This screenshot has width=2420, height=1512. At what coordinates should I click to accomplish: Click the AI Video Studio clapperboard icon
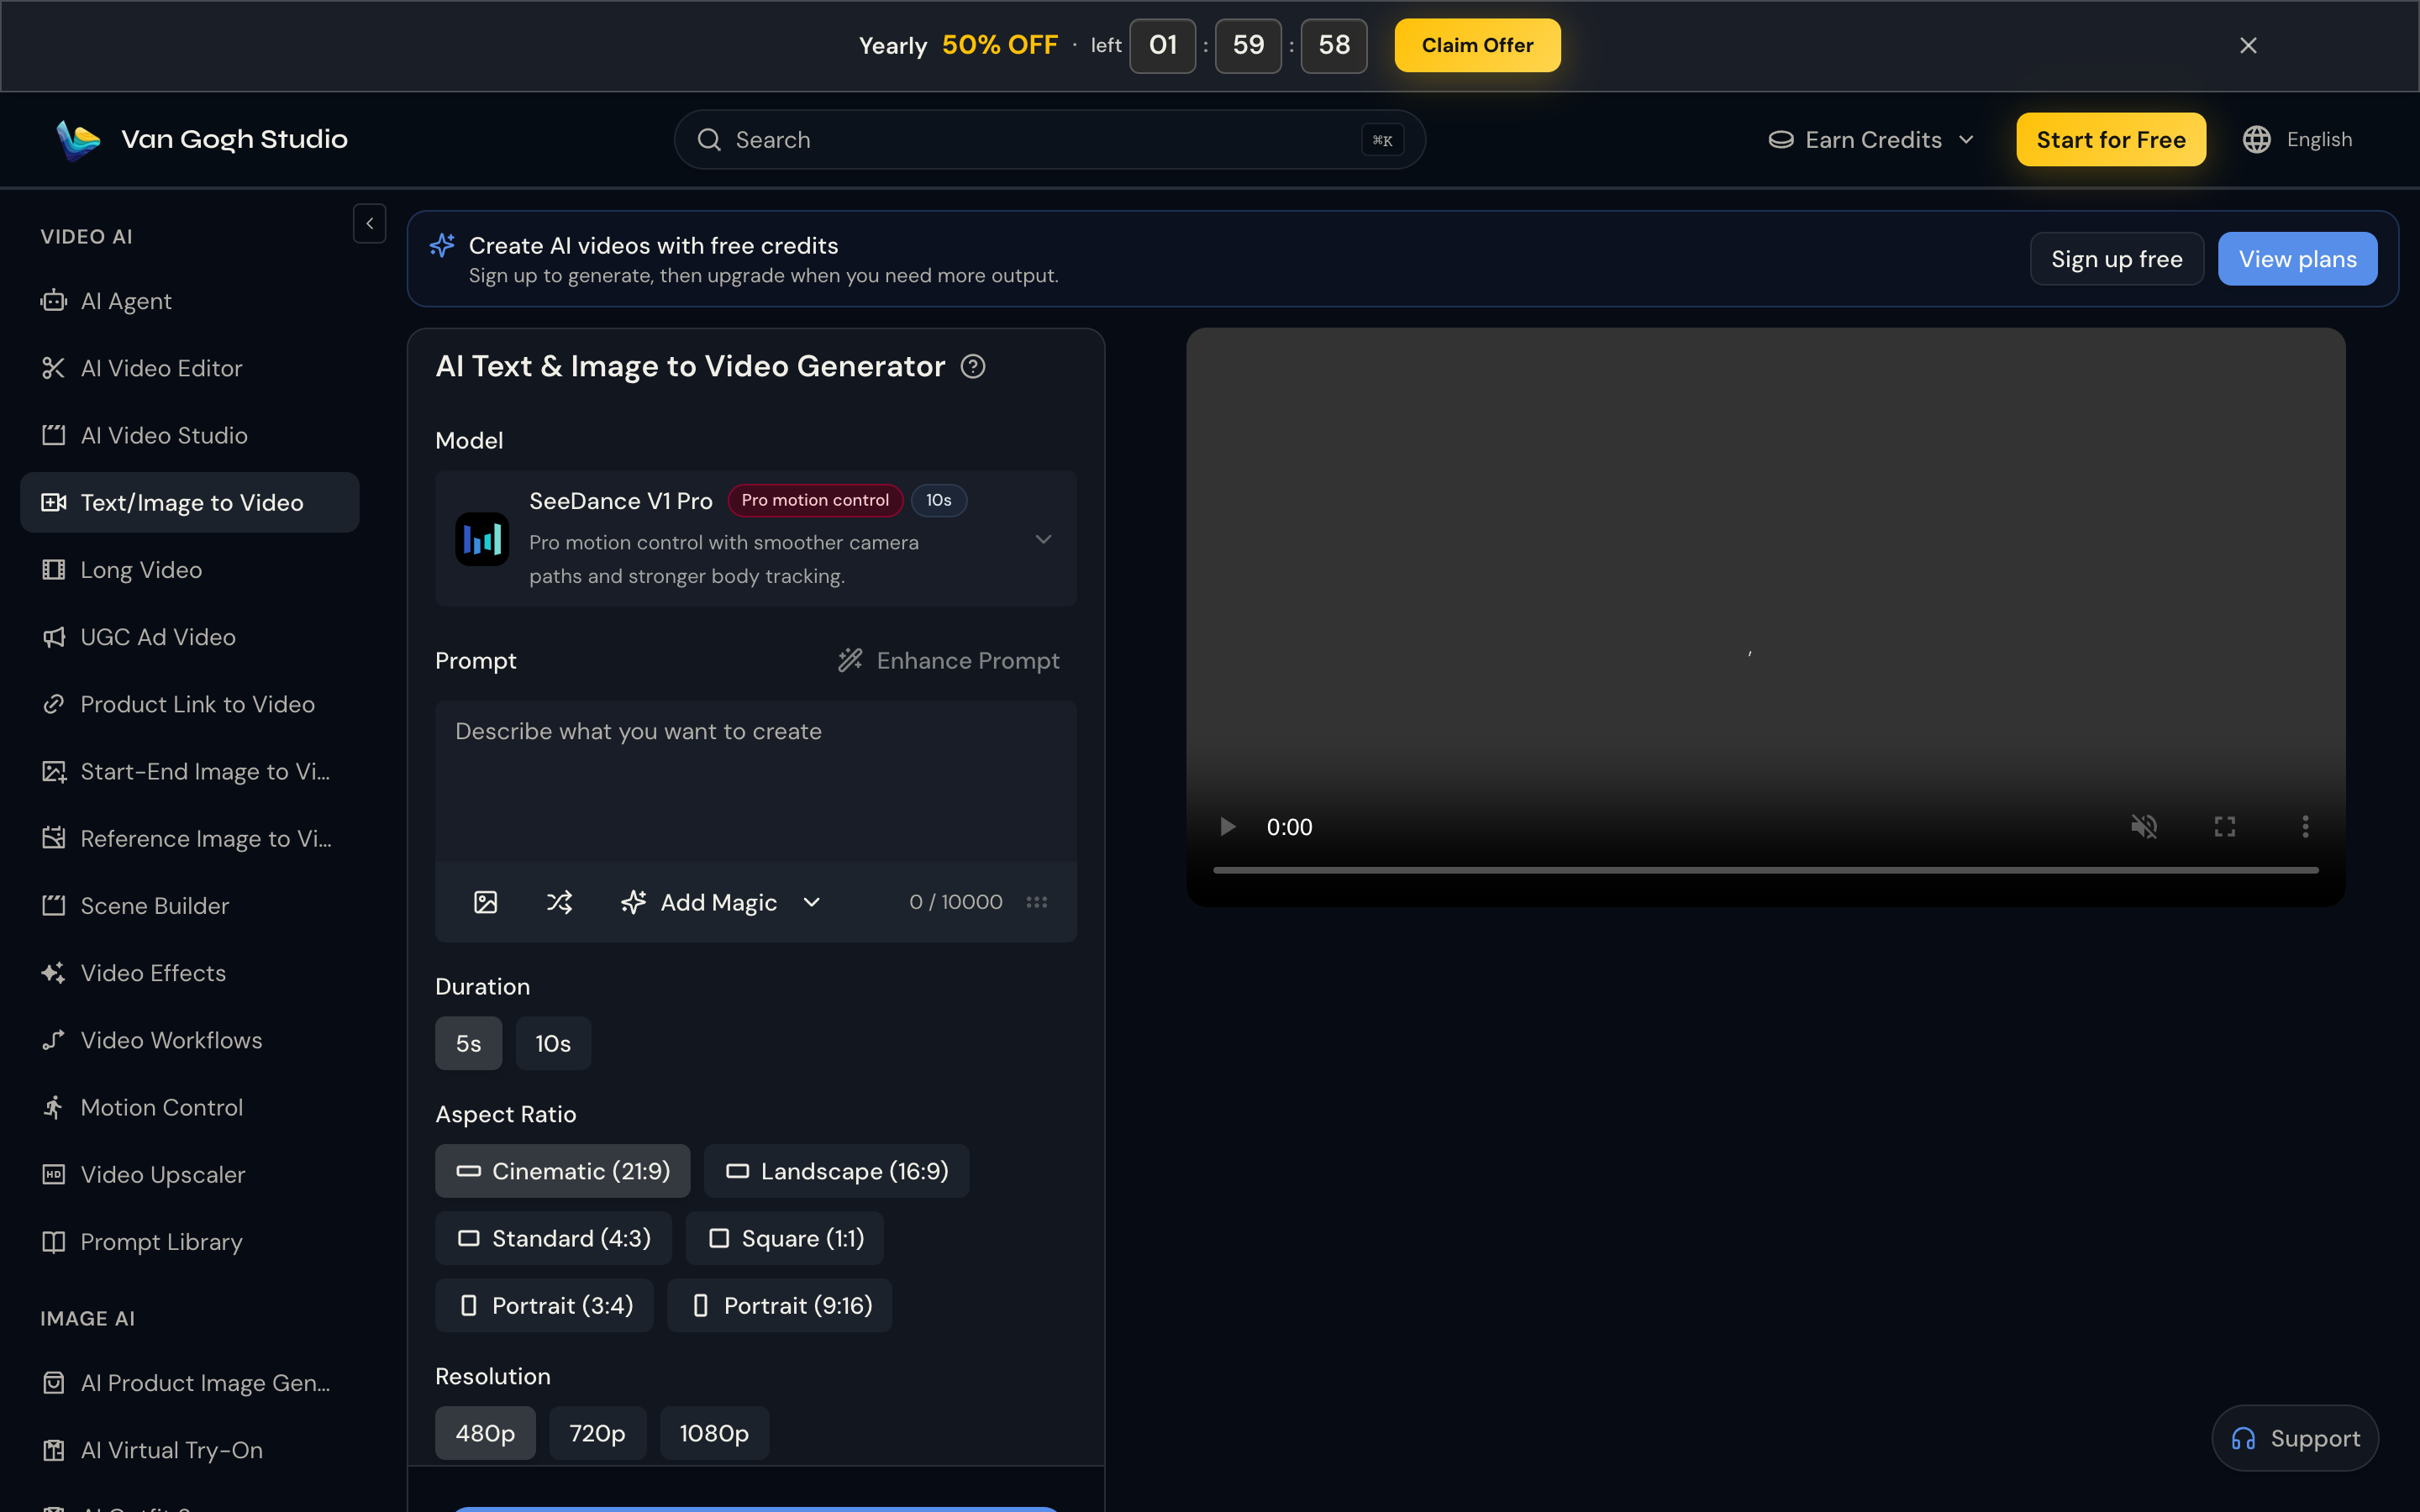(x=53, y=435)
